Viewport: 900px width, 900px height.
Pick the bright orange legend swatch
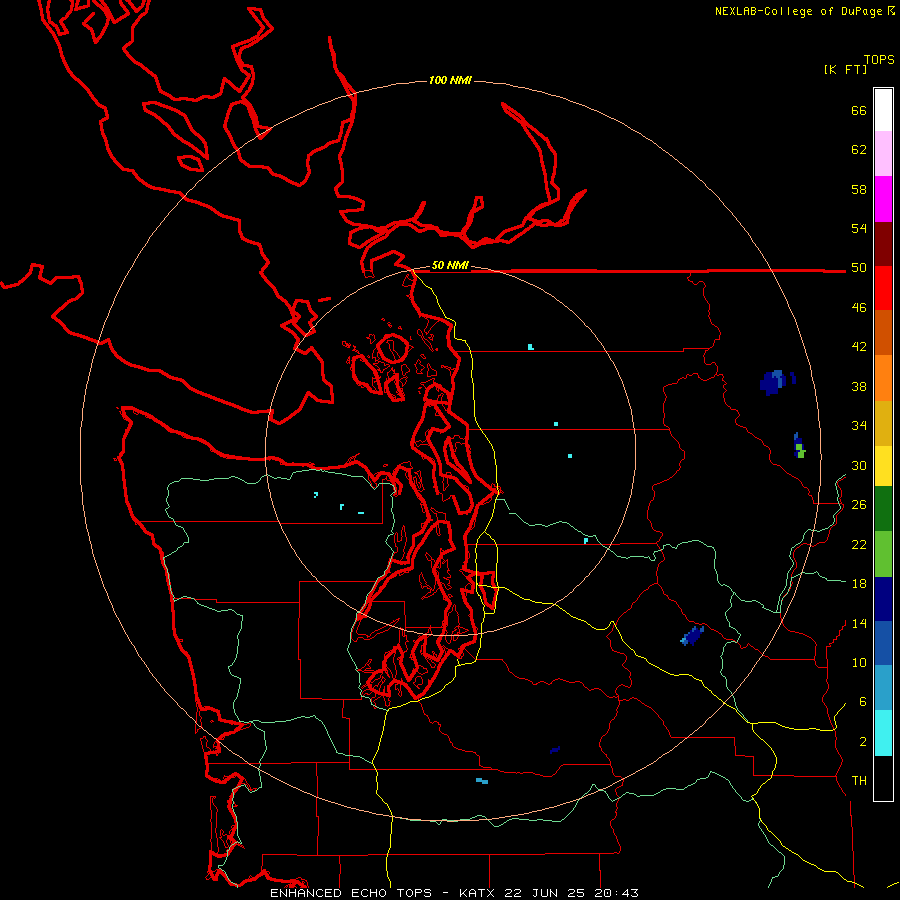click(883, 378)
